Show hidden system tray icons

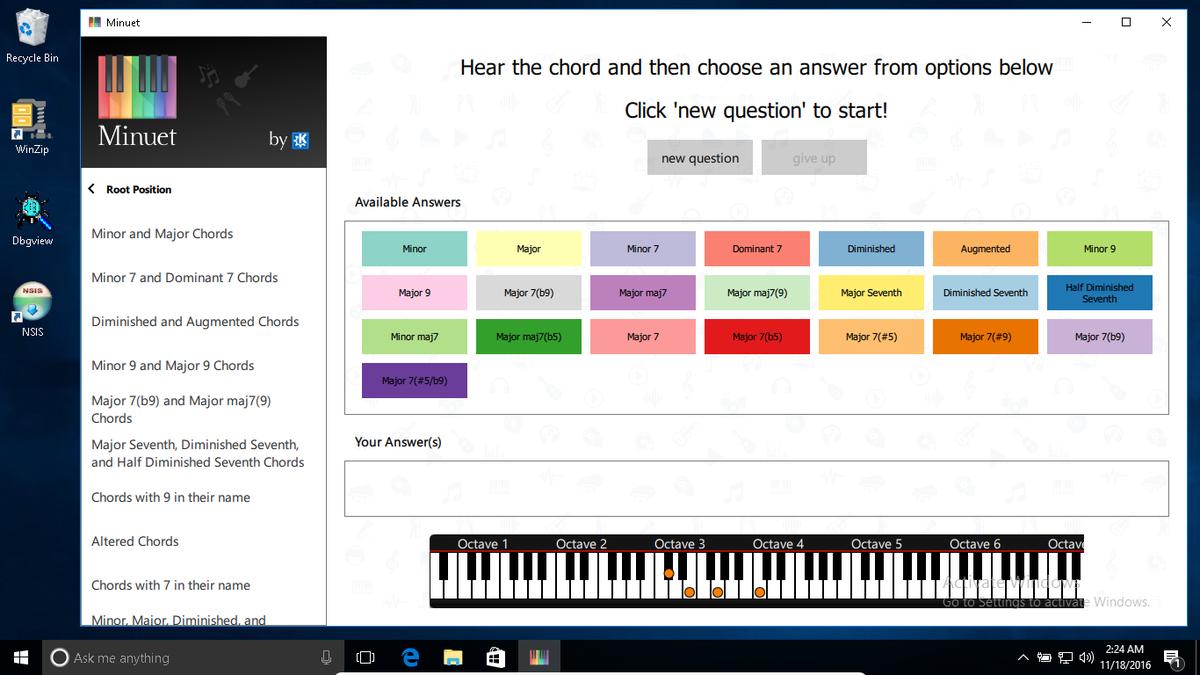point(1023,658)
